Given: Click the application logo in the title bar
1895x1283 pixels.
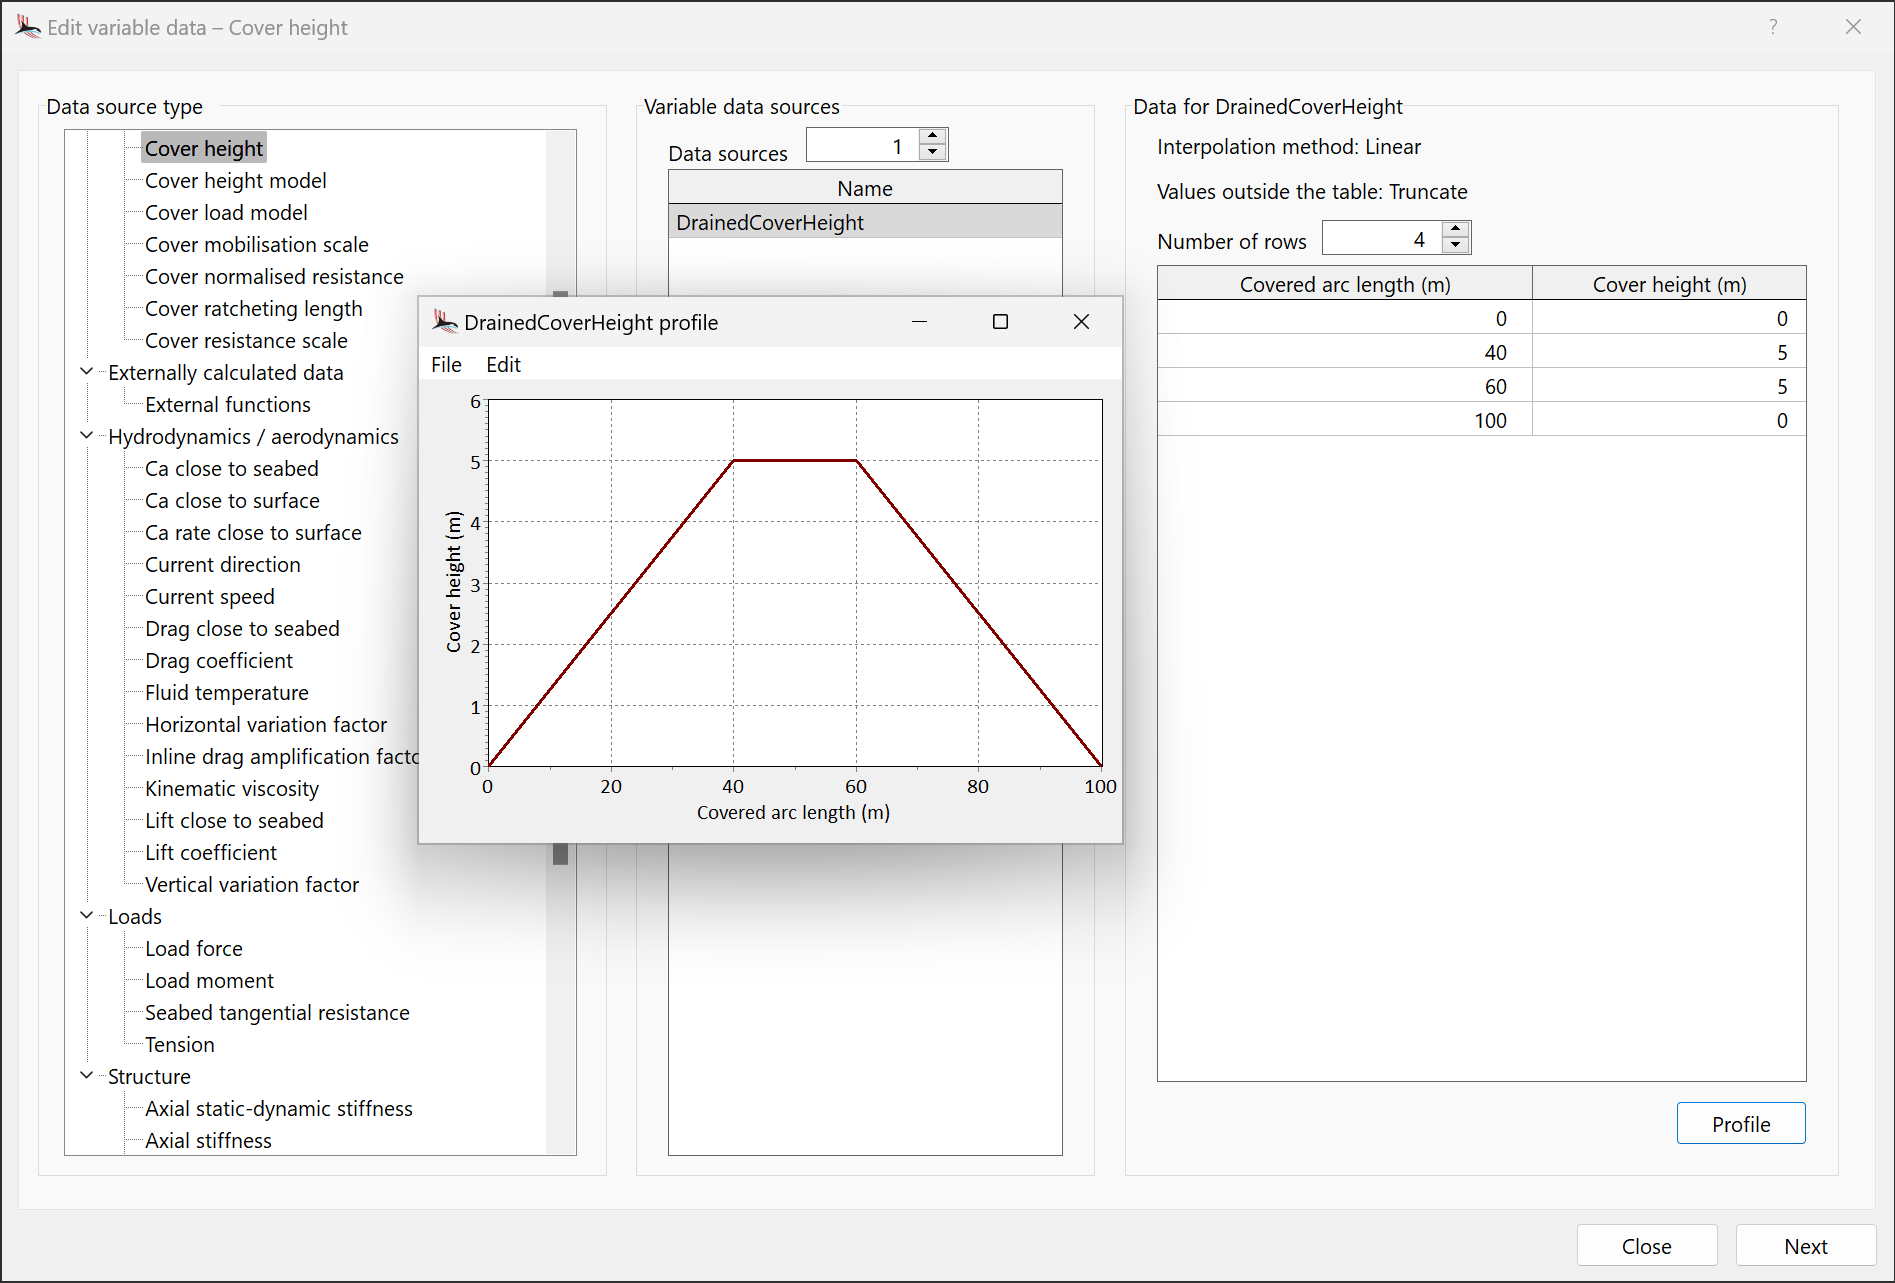Looking at the screenshot, I should click(28, 26).
